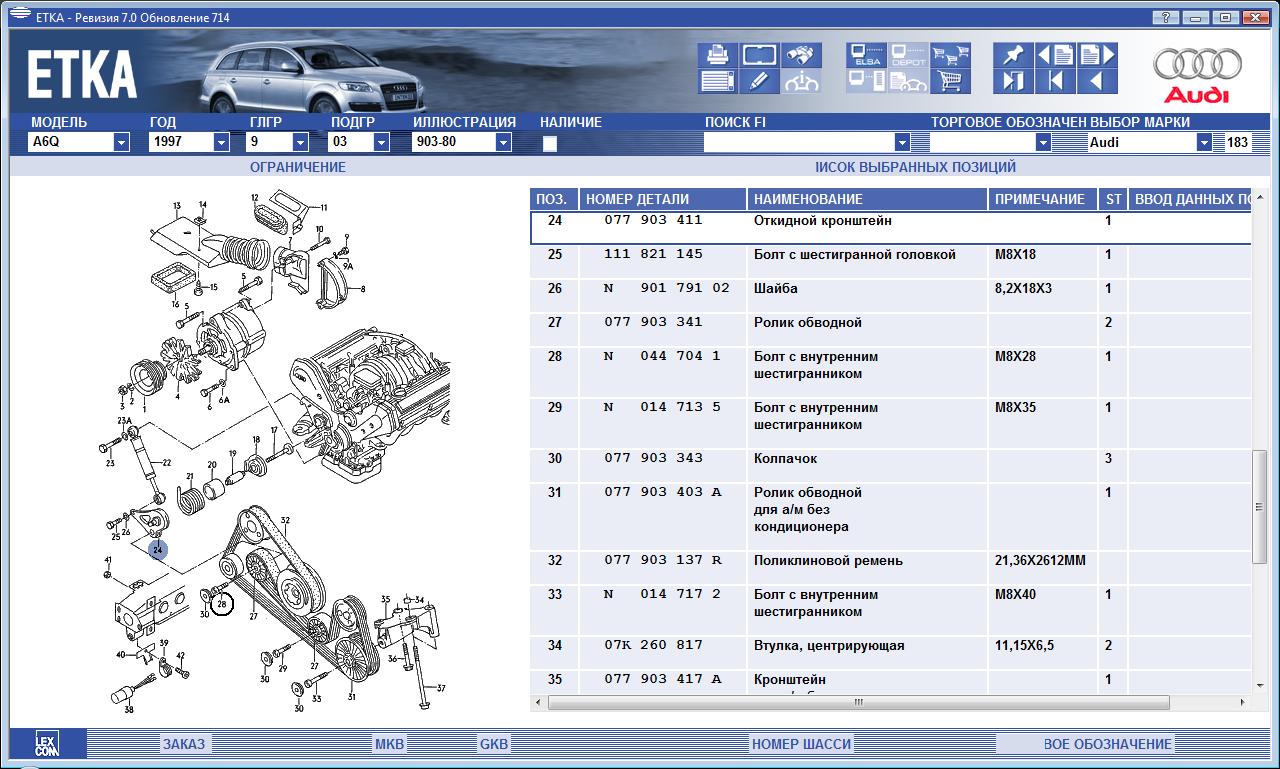This screenshot has width=1280, height=769.
Task: Click the ВВОД ДАННЫХ column header
Action: click(x=1189, y=199)
